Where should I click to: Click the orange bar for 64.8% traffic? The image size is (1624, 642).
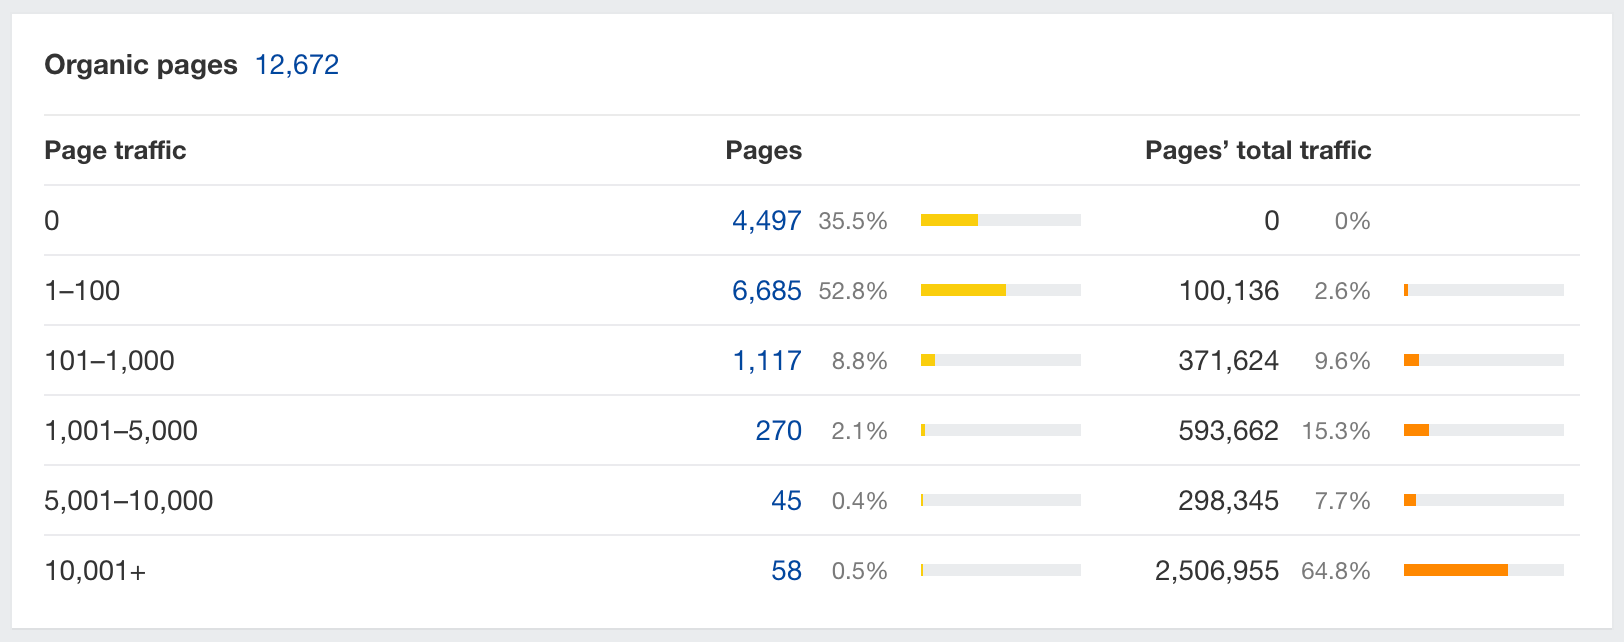(x=1455, y=570)
